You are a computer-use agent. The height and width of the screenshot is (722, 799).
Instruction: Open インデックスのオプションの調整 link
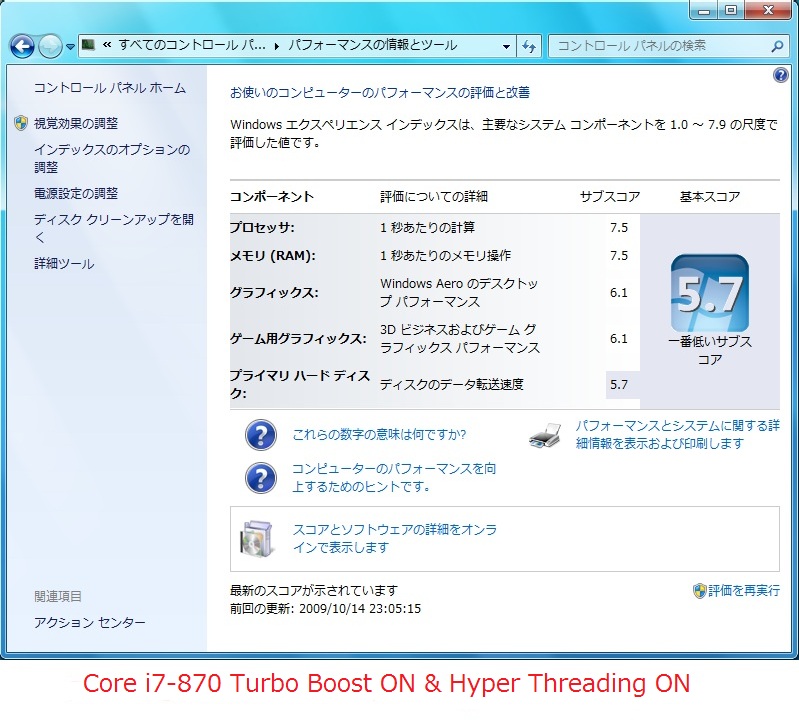point(112,158)
